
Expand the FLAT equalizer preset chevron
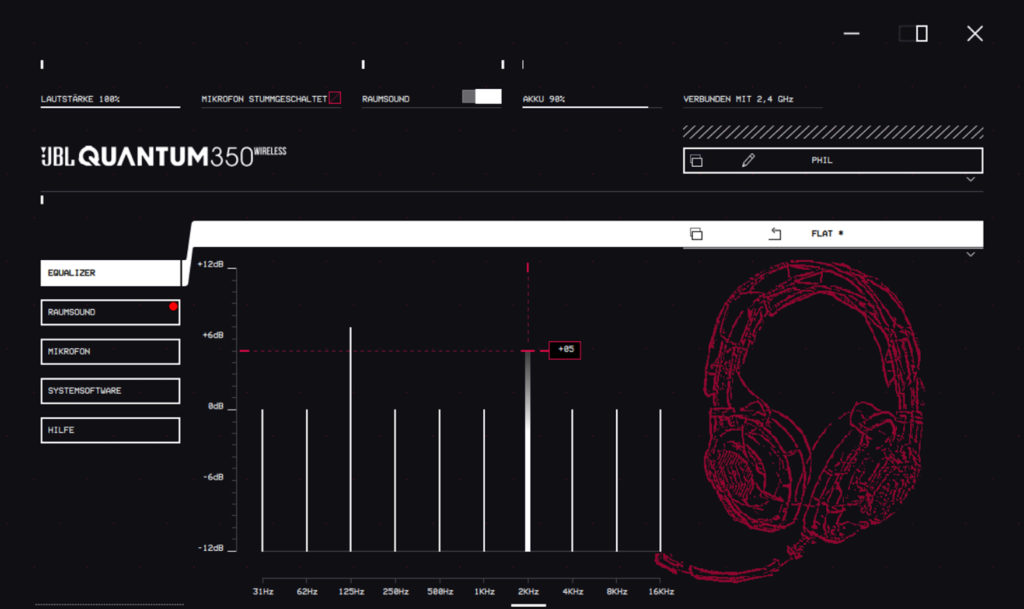971,255
